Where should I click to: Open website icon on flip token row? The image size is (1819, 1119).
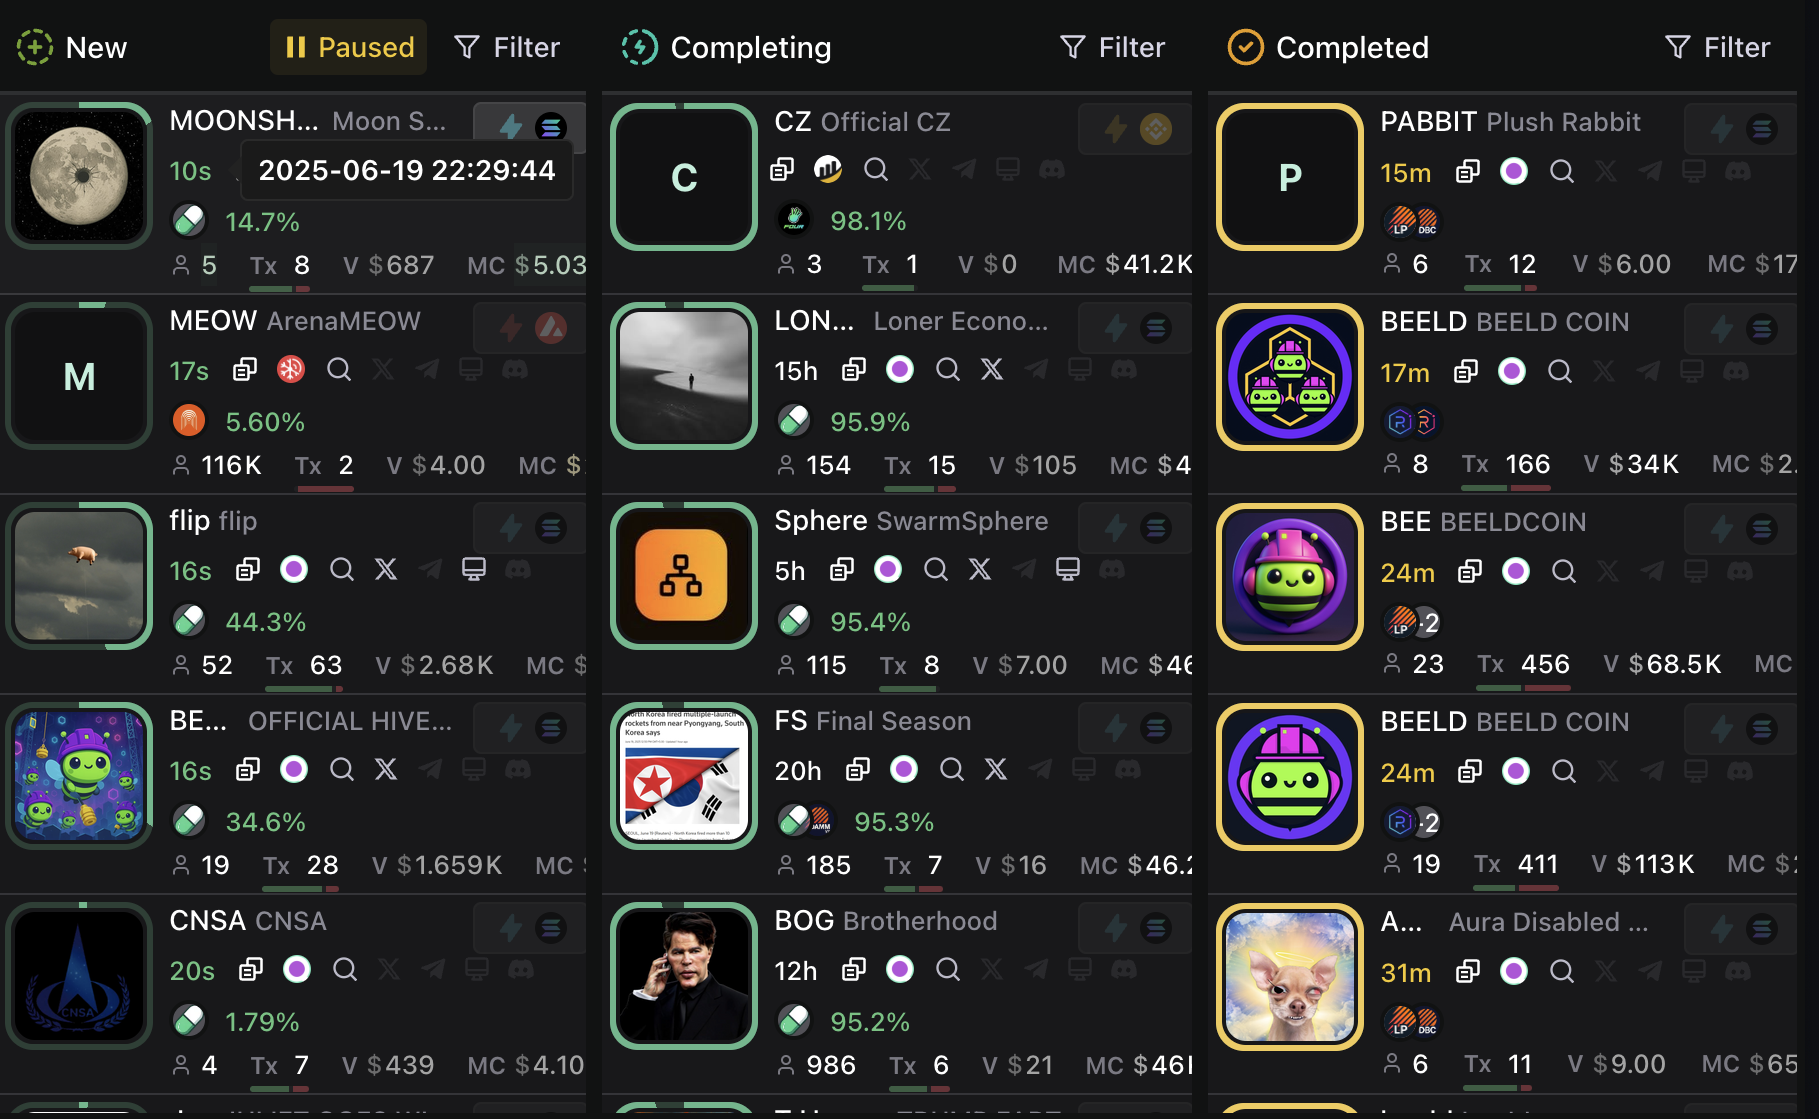point(474,570)
